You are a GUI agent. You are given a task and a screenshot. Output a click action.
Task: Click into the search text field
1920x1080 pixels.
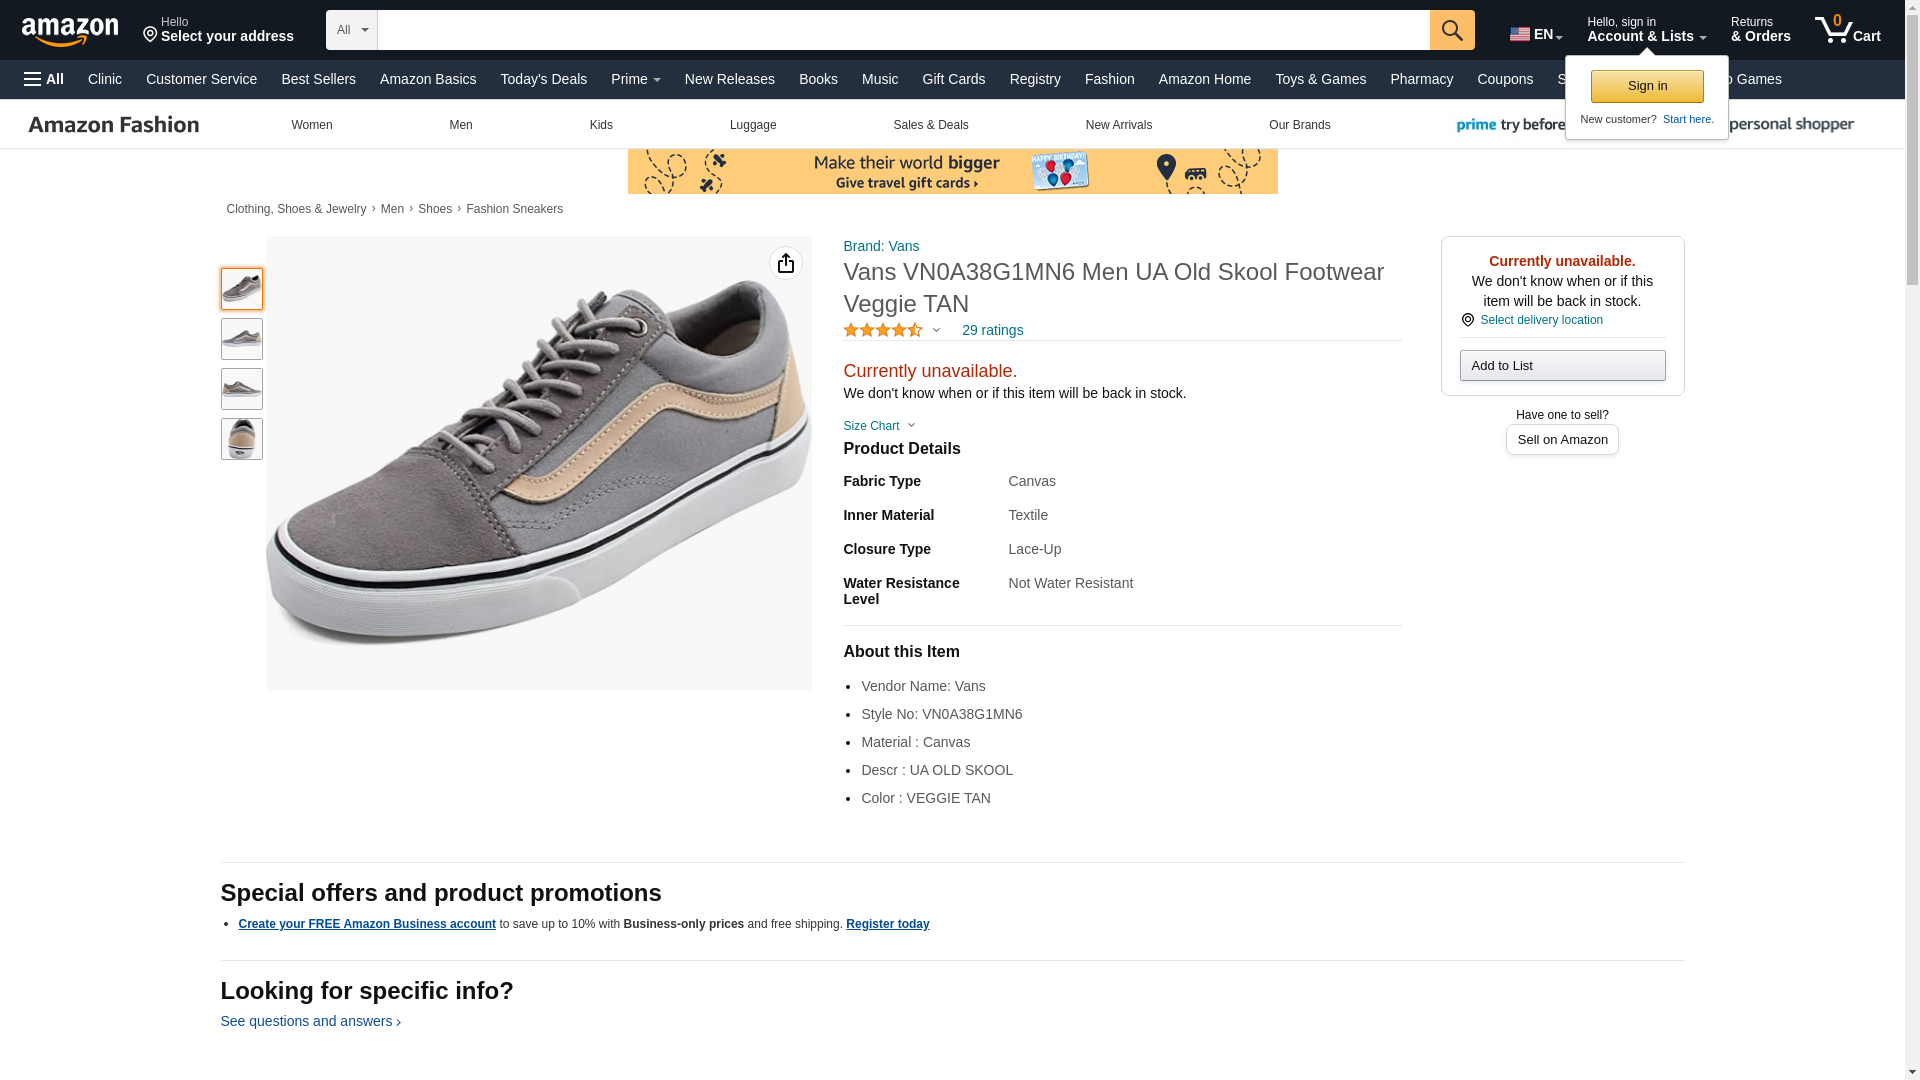point(902,30)
